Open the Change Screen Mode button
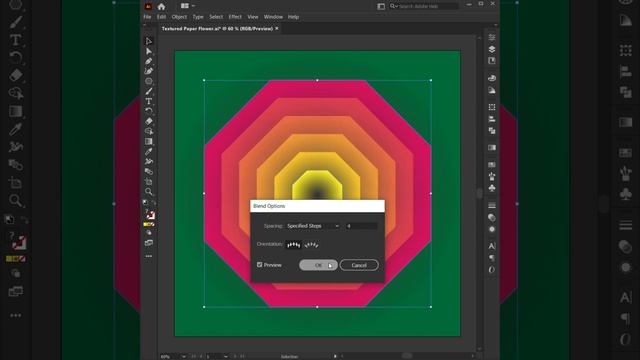This screenshot has height=360, width=640. pos(149,243)
